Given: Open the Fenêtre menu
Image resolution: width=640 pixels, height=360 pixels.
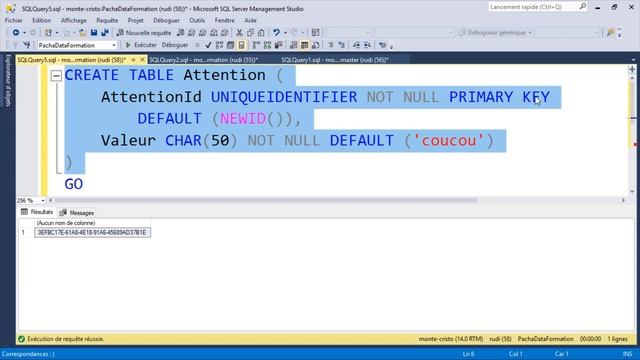Looking at the screenshot, I should coord(224,20).
